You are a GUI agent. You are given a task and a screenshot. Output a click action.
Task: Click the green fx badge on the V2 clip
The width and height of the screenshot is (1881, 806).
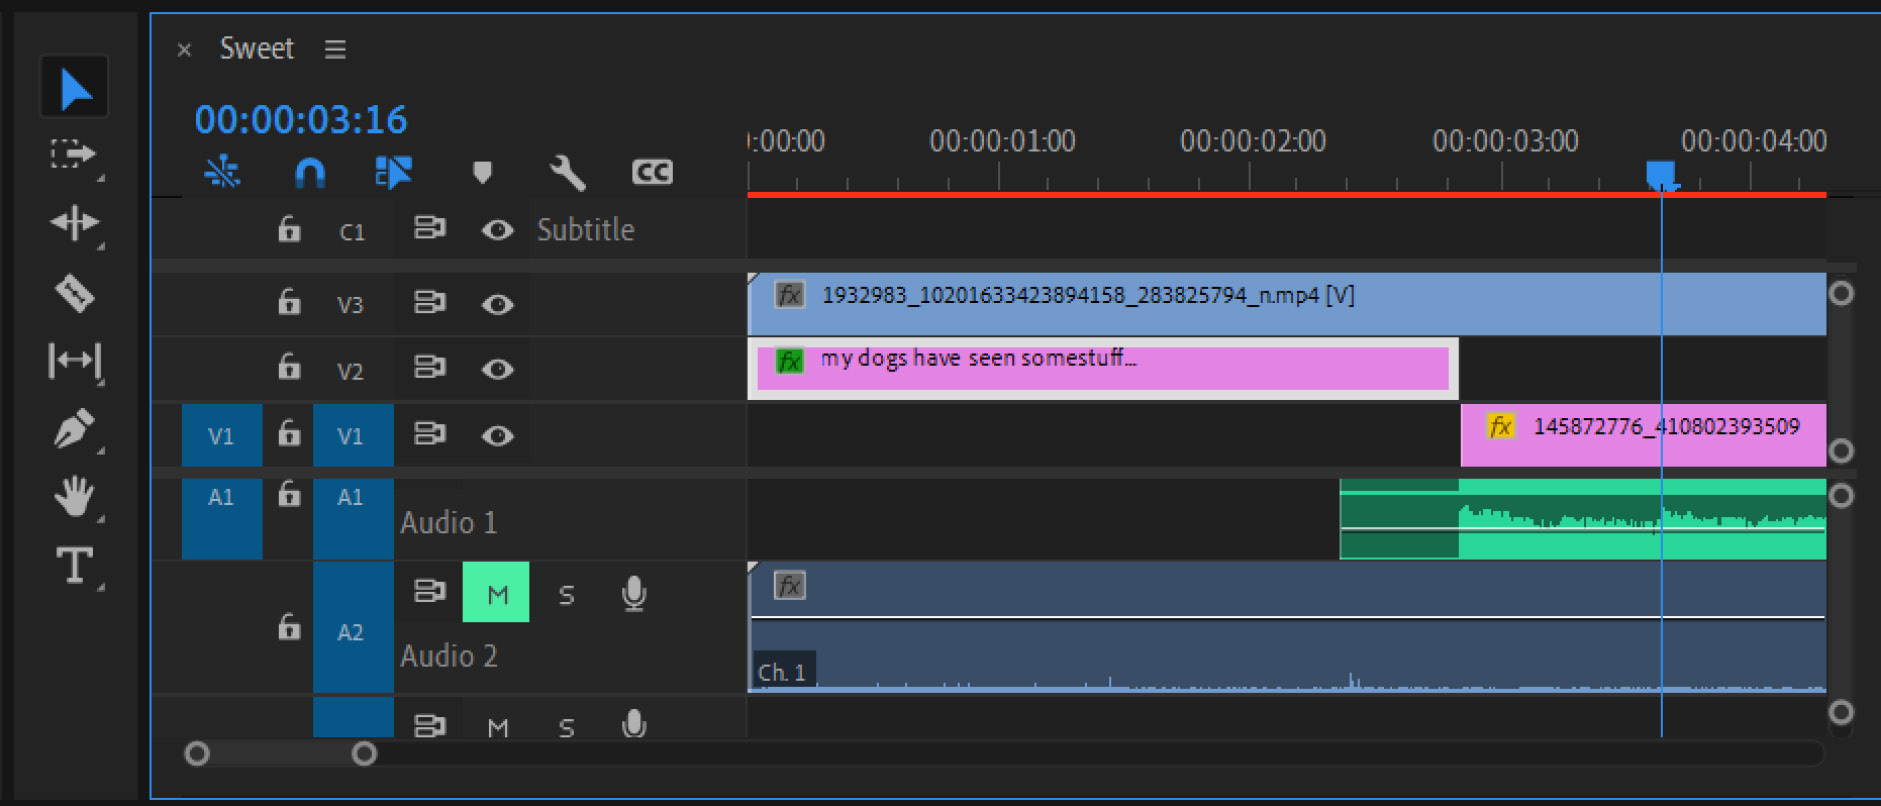point(789,361)
